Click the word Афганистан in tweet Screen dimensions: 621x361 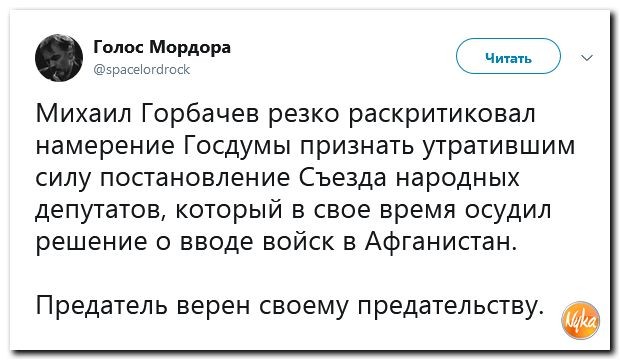click(x=440, y=241)
